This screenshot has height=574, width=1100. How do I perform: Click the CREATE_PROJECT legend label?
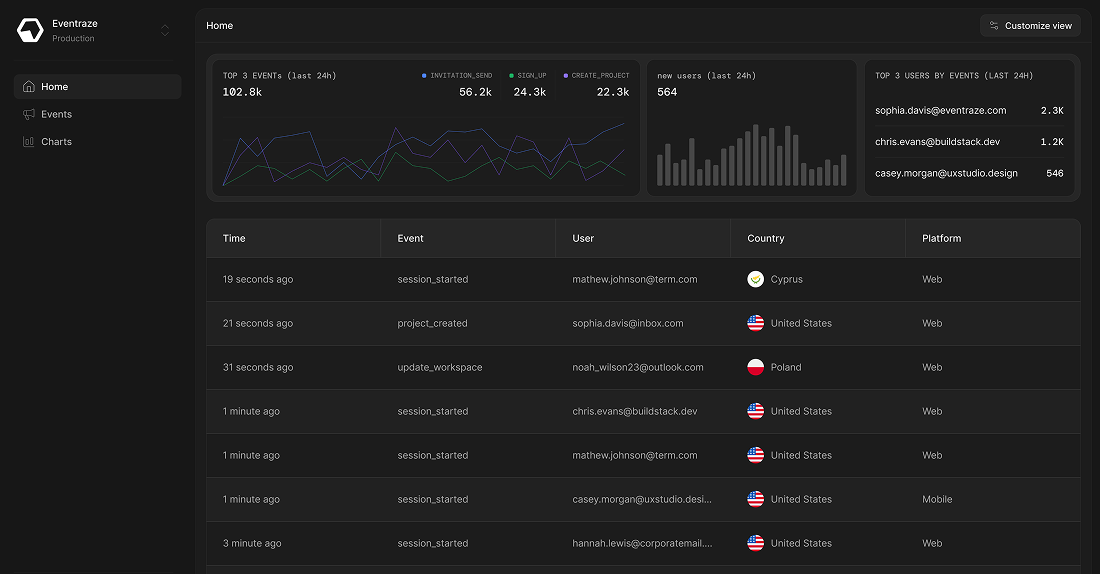click(601, 75)
